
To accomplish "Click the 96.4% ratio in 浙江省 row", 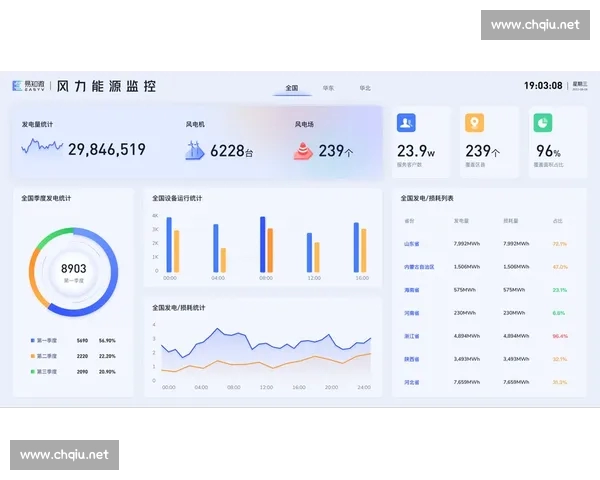I will click(560, 336).
